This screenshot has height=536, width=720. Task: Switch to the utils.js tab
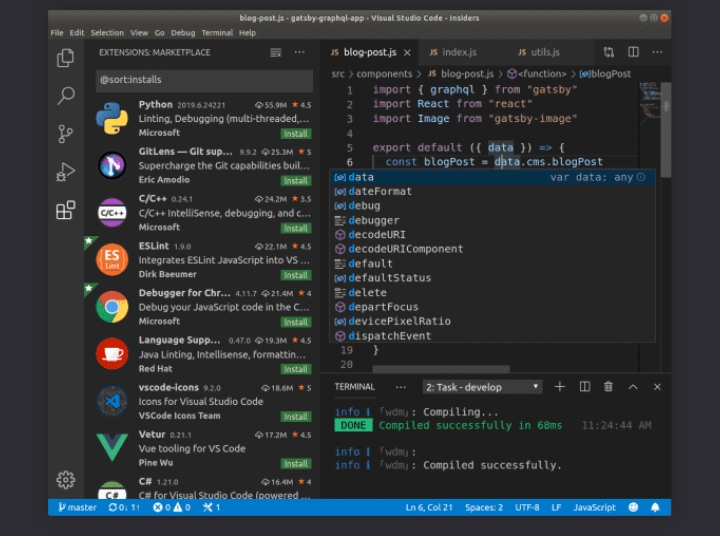pos(549,52)
